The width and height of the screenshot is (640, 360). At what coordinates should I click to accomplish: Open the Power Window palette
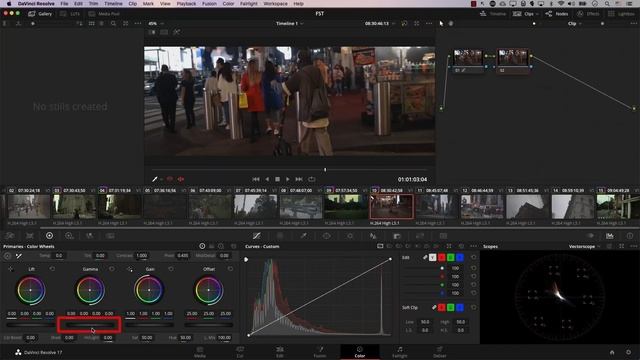point(327,236)
